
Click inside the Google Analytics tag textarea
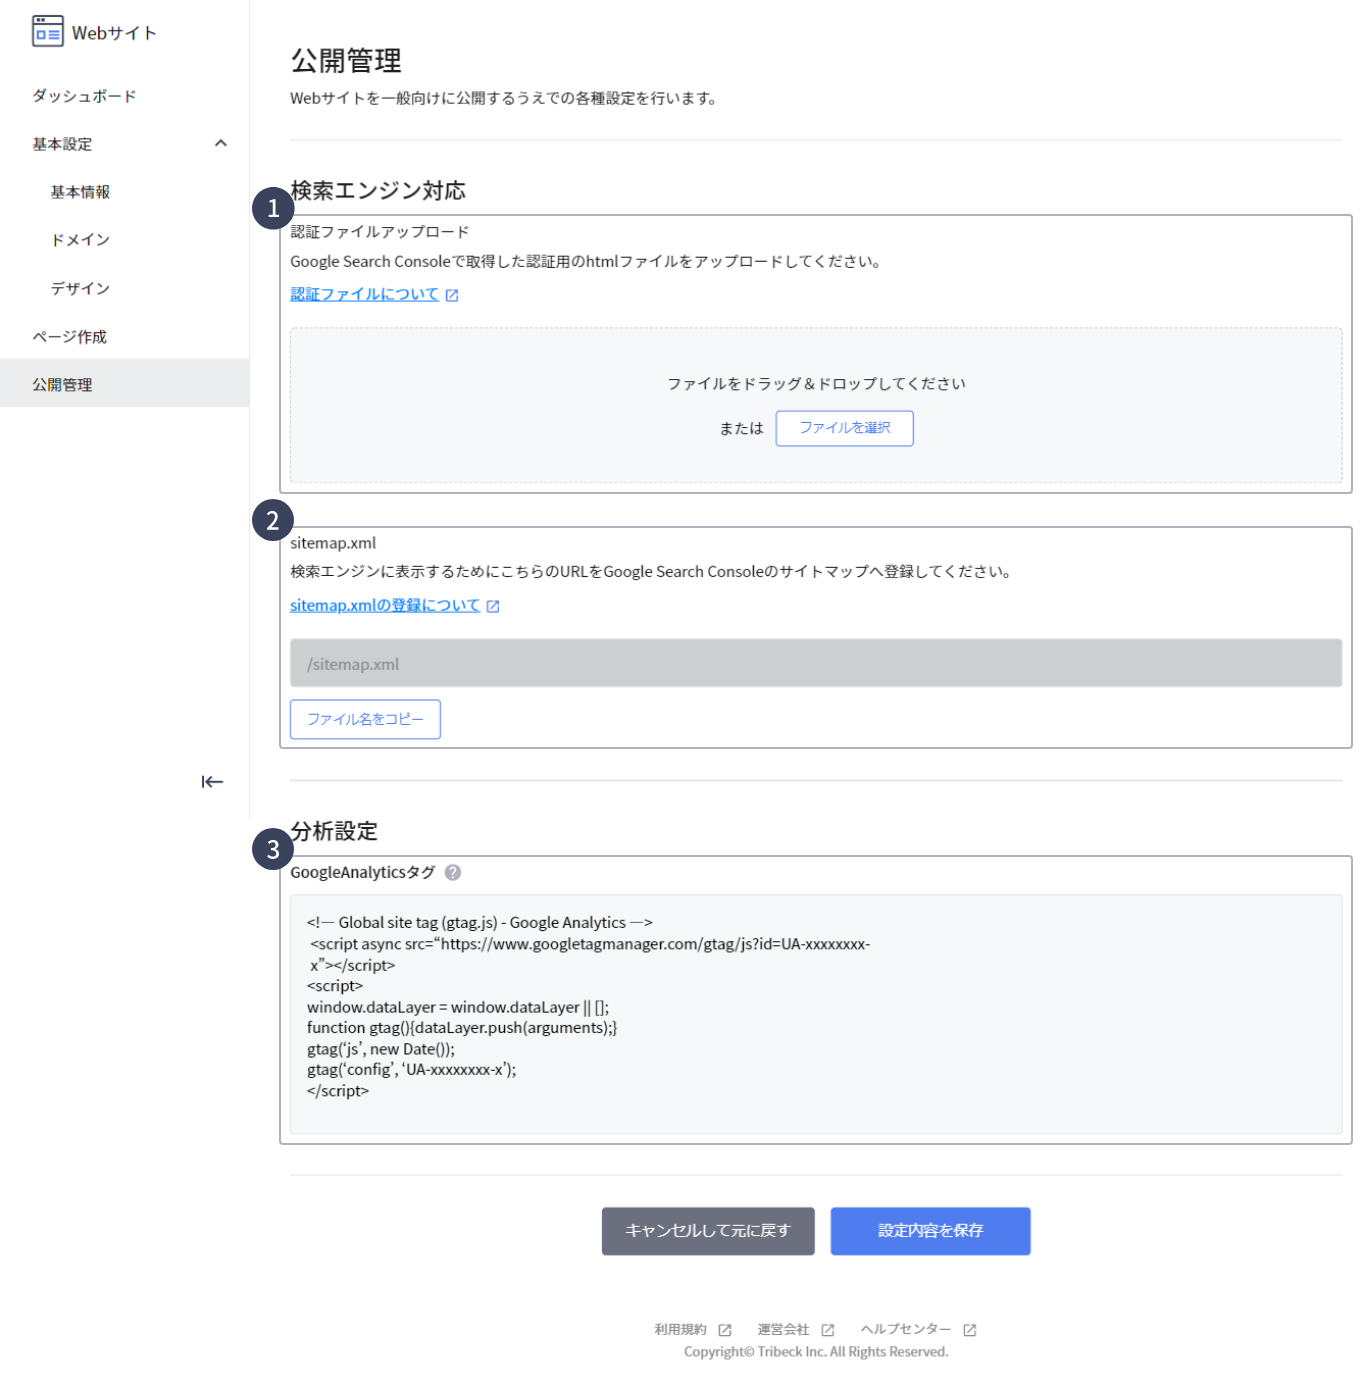tap(815, 1014)
